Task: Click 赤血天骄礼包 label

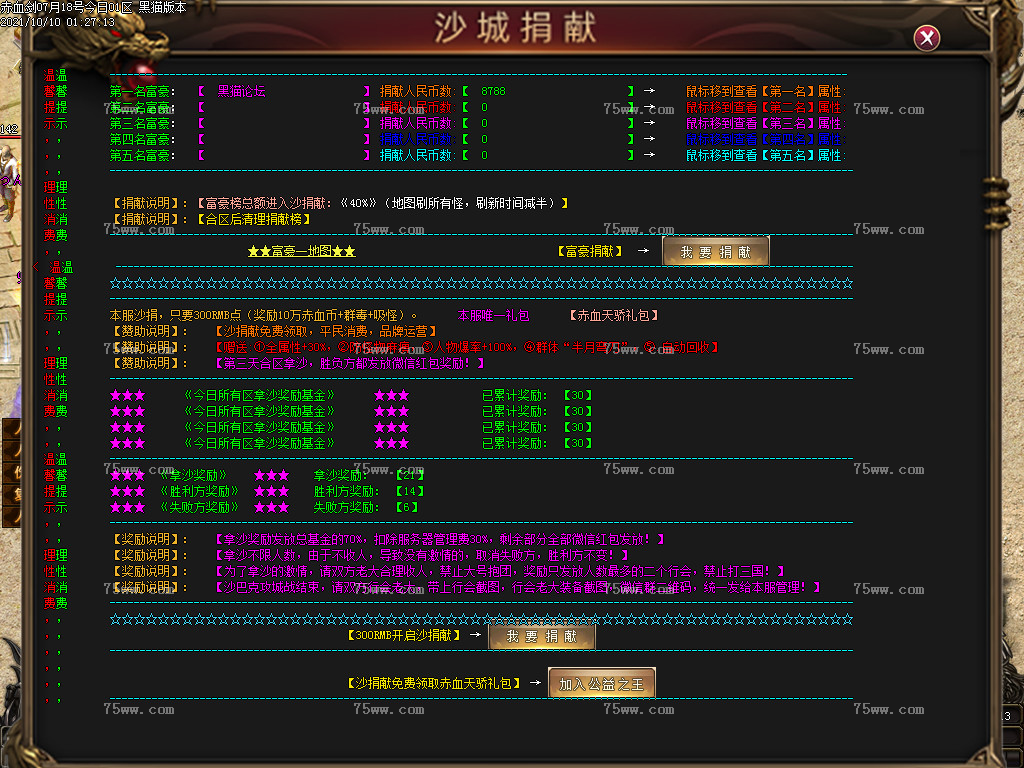Action: (x=613, y=315)
